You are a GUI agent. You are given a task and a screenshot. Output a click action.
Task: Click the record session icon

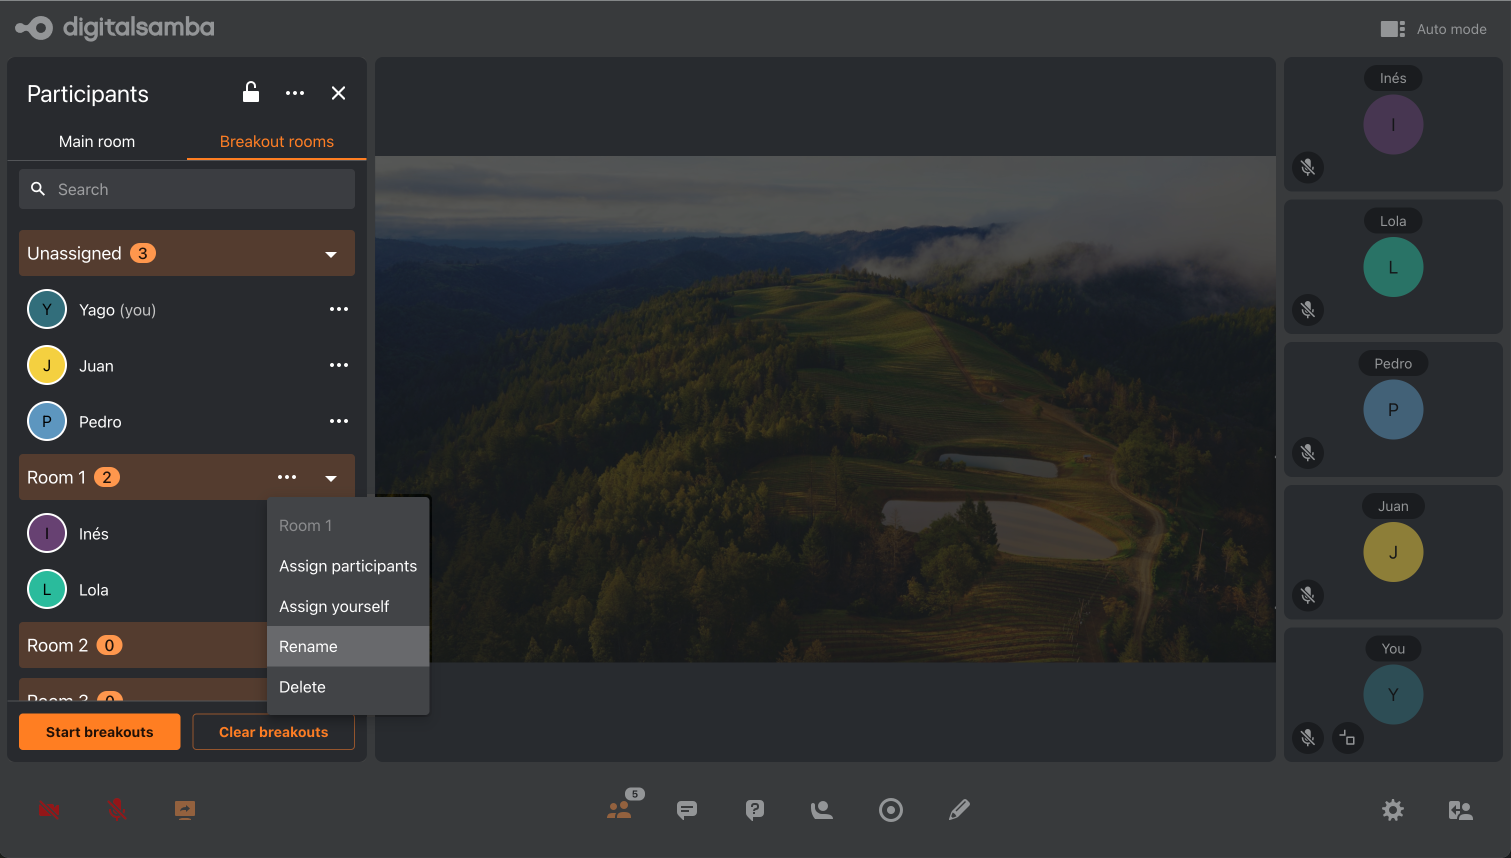[x=891, y=810]
